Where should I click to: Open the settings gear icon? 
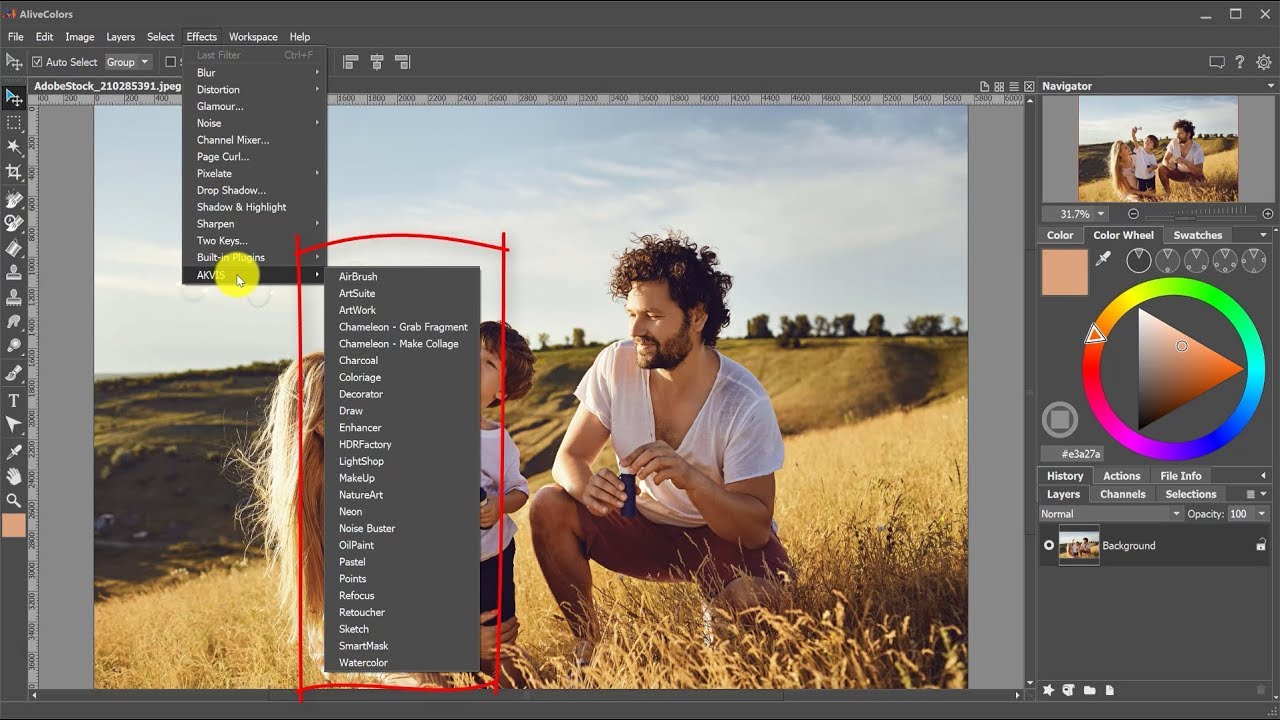(1264, 62)
